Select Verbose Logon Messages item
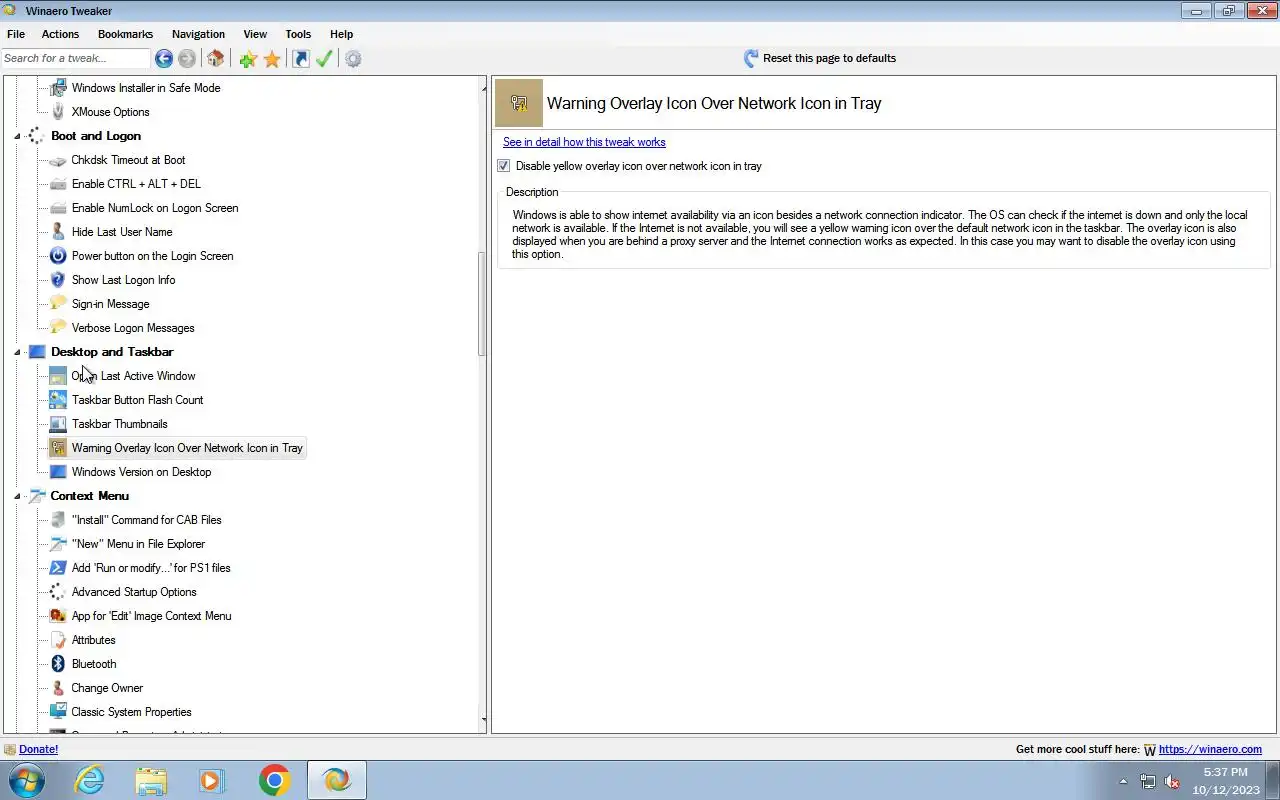The image size is (1280, 800). coord(133,328)
